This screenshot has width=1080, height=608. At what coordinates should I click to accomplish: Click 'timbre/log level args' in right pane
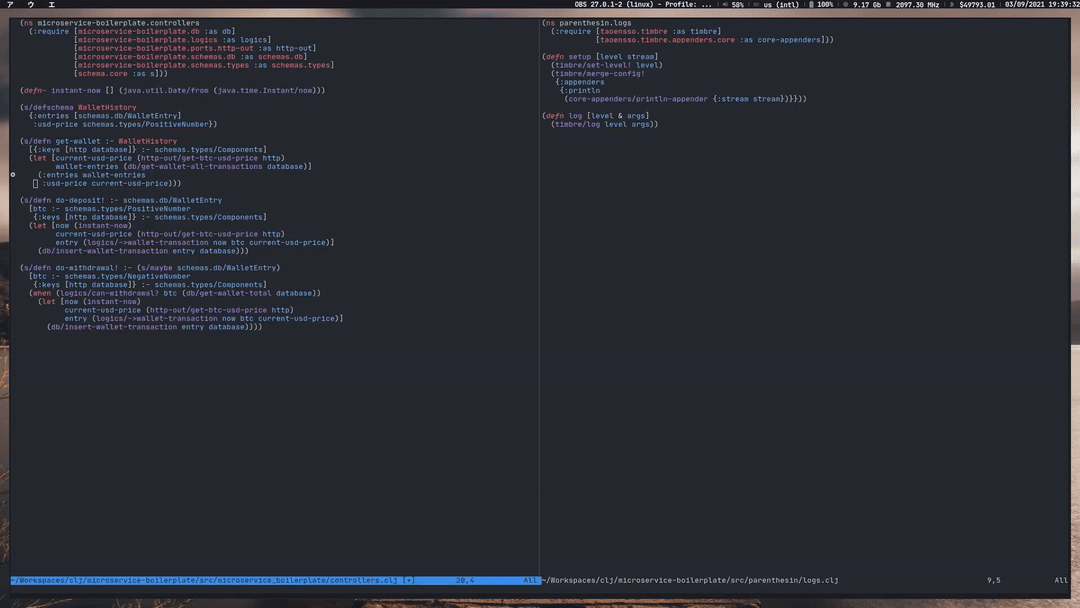pos(603,125)
